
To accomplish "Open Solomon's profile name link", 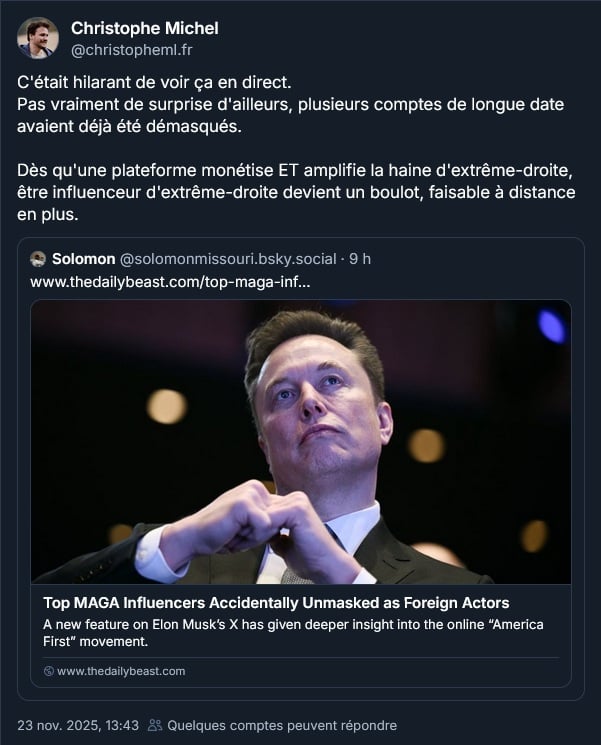I will (x=83, y=259).
